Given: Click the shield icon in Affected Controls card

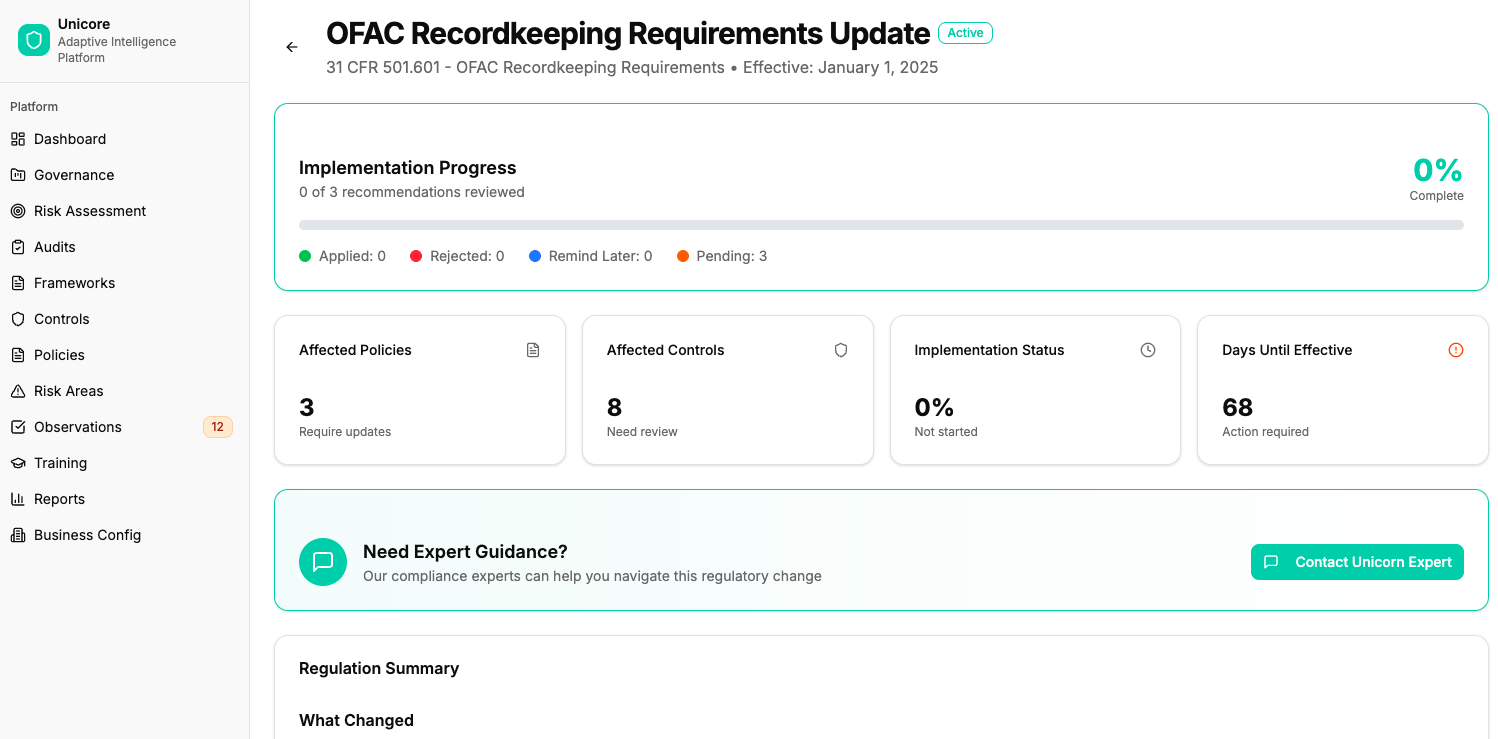Looking at the screenshot, I should [841, 350].
